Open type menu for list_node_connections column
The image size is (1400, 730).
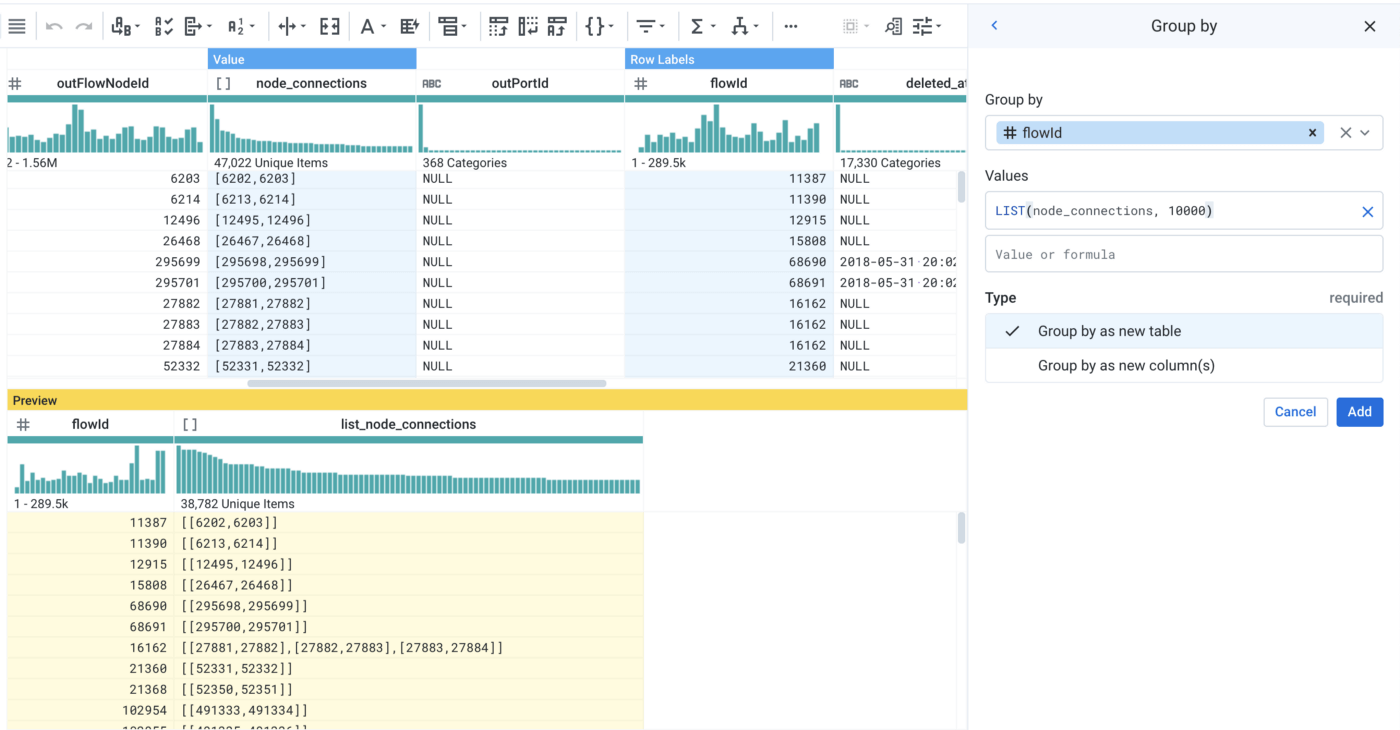coord(190,425)
